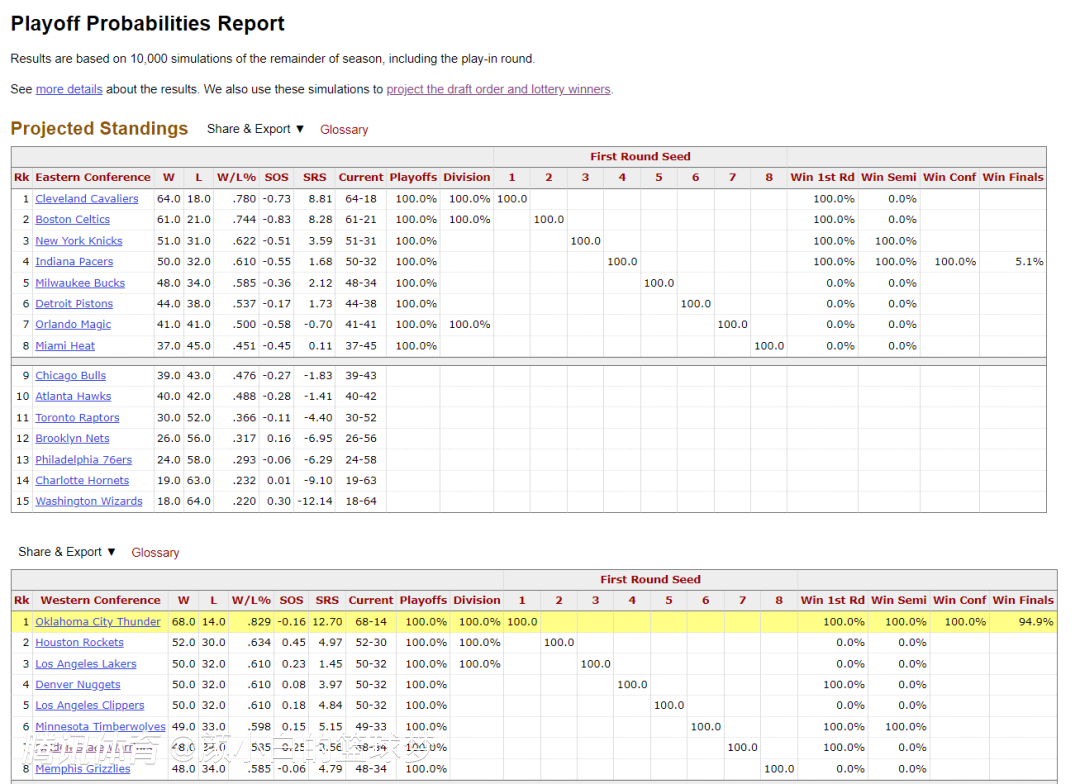Image resolution: width=1080 pixels, height=784 pixels.
Task: Sort Western table by Win Finals header
Action: pyautogui.click(x=1024, y=600)
